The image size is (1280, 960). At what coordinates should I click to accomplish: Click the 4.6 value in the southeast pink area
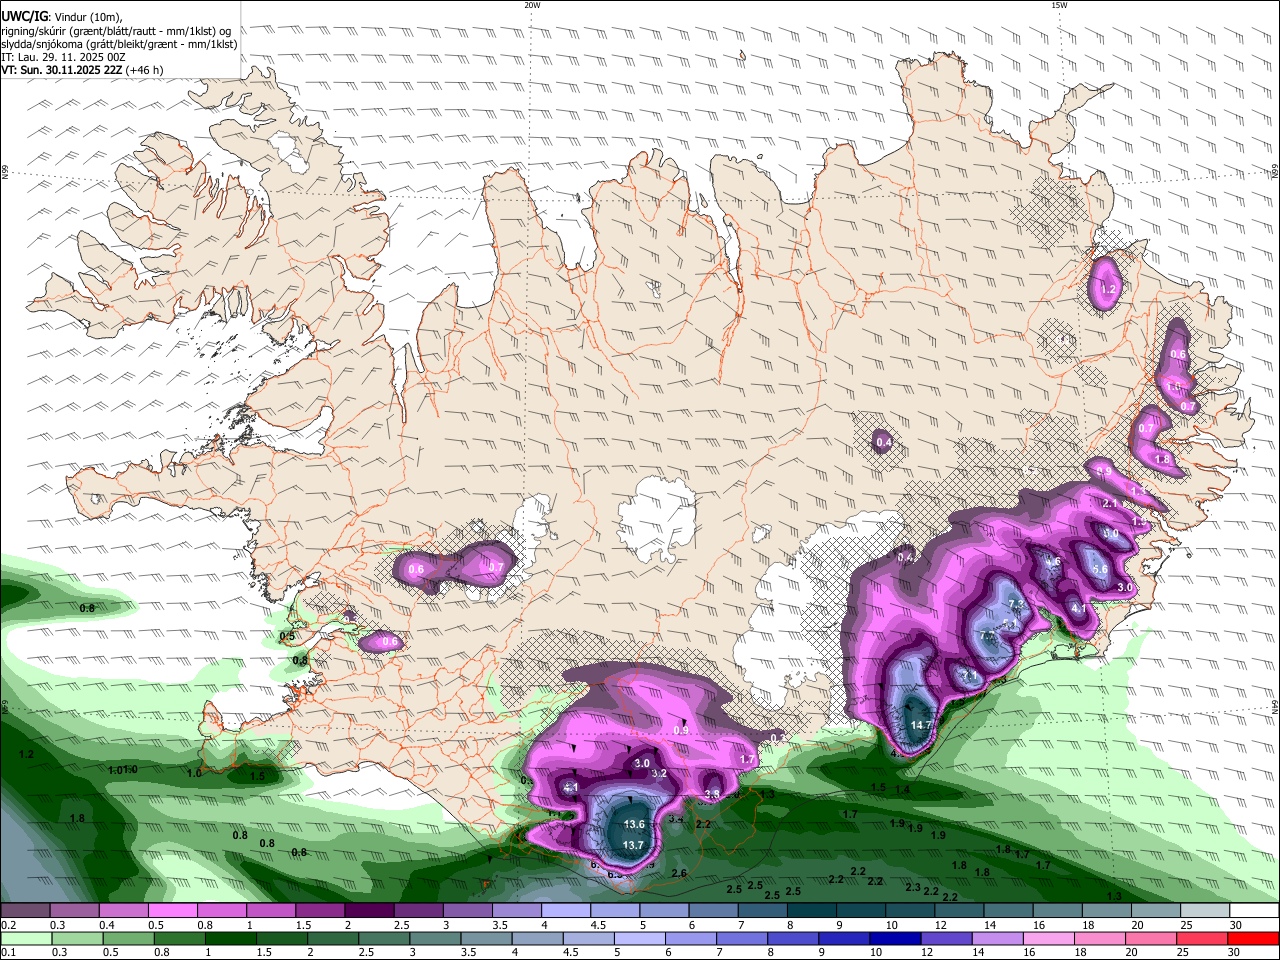pyautogui.click(x=1052, y=562)
